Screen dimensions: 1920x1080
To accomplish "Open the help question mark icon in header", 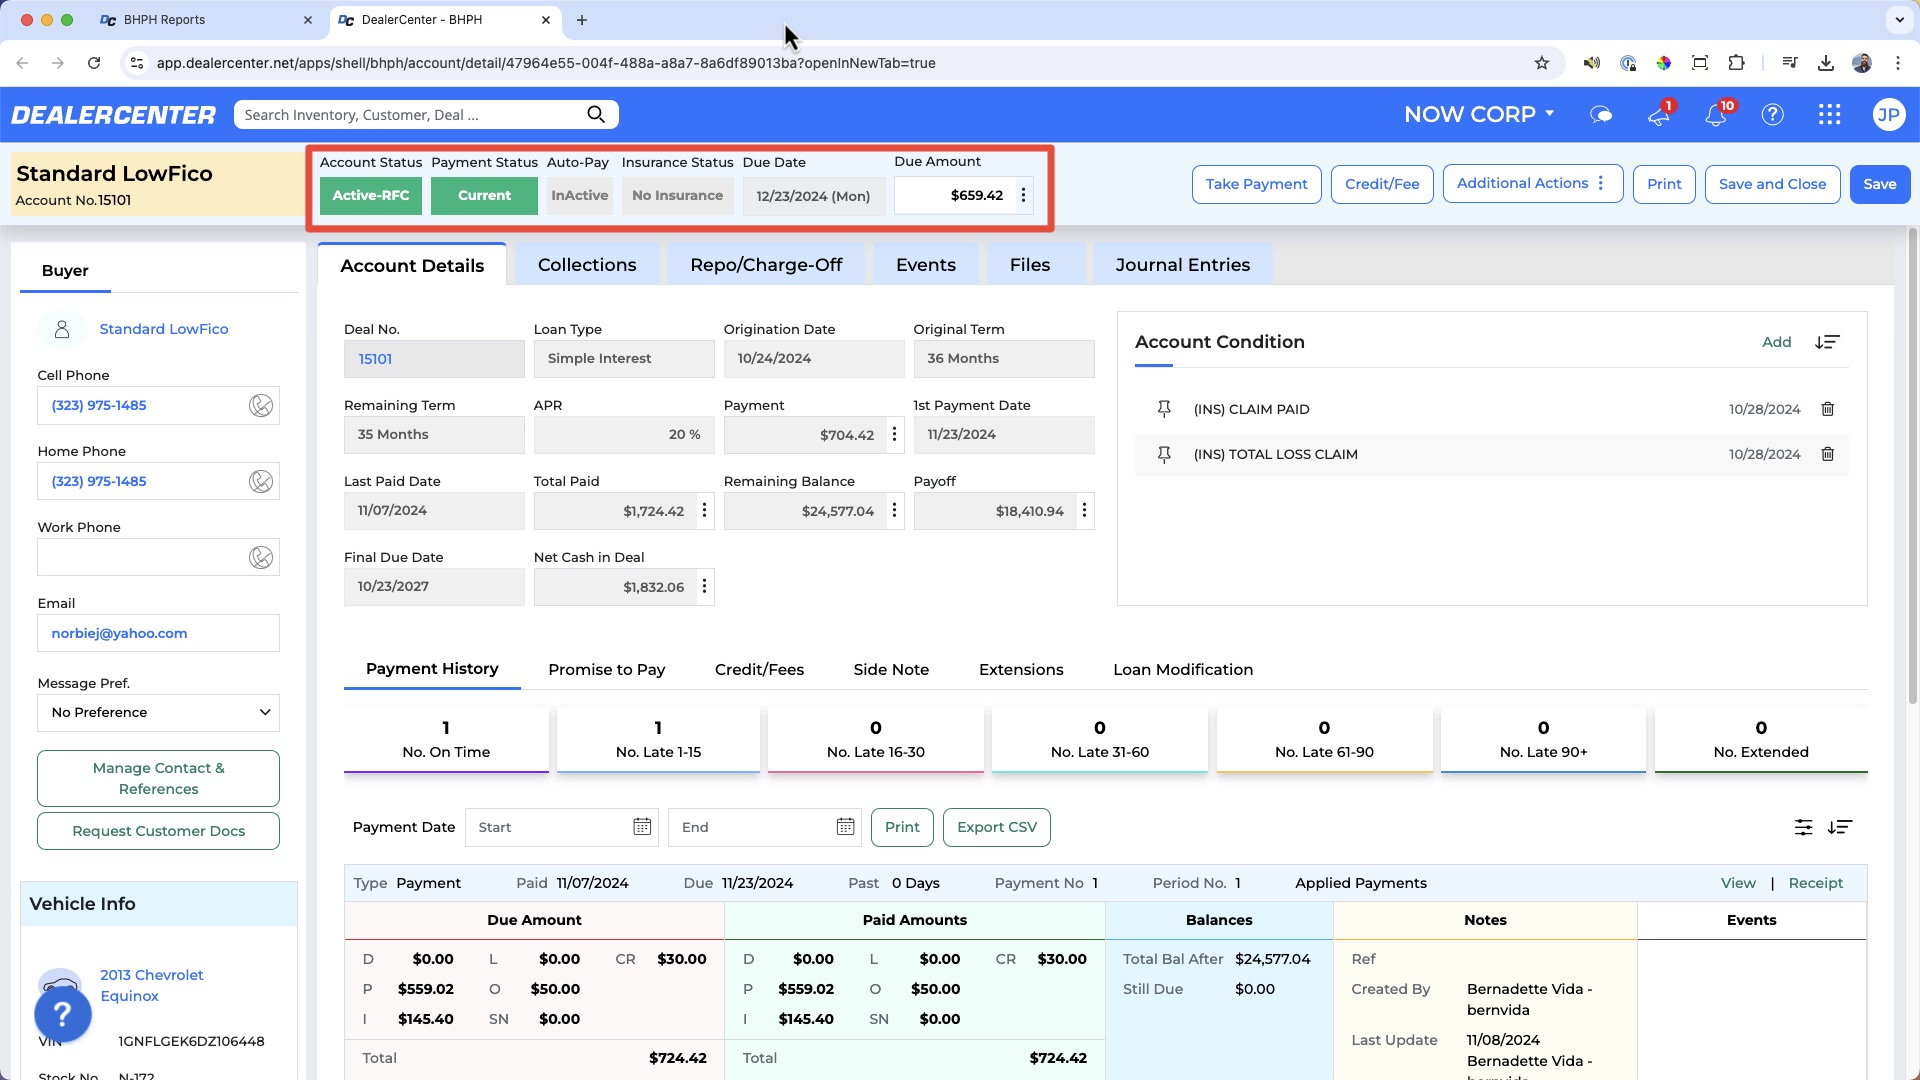I will [x=1773, y=115].
